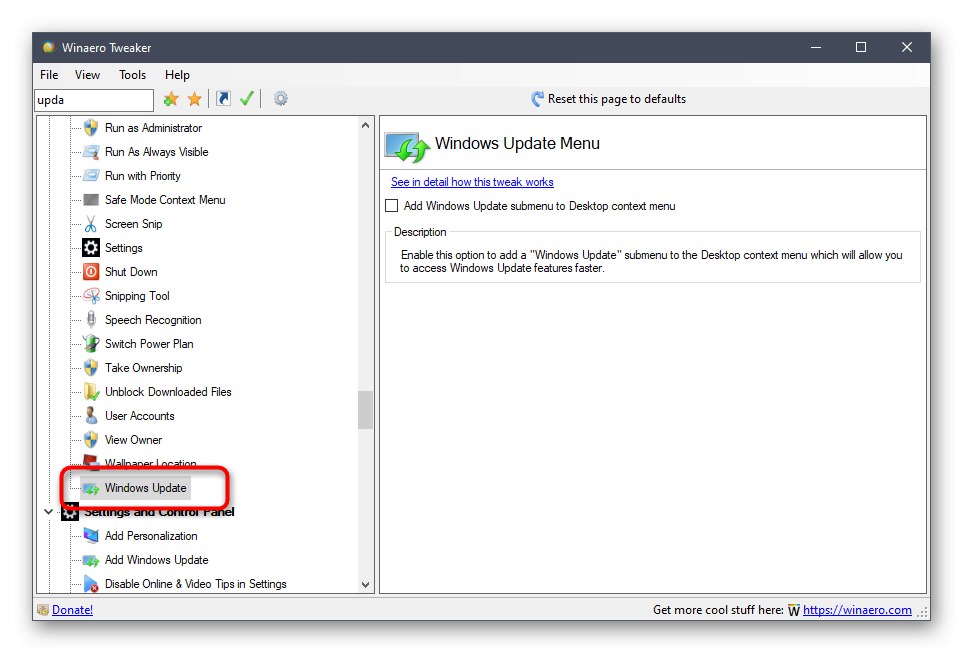Collapse the Settings and Control Panel category

pos(49,511)
